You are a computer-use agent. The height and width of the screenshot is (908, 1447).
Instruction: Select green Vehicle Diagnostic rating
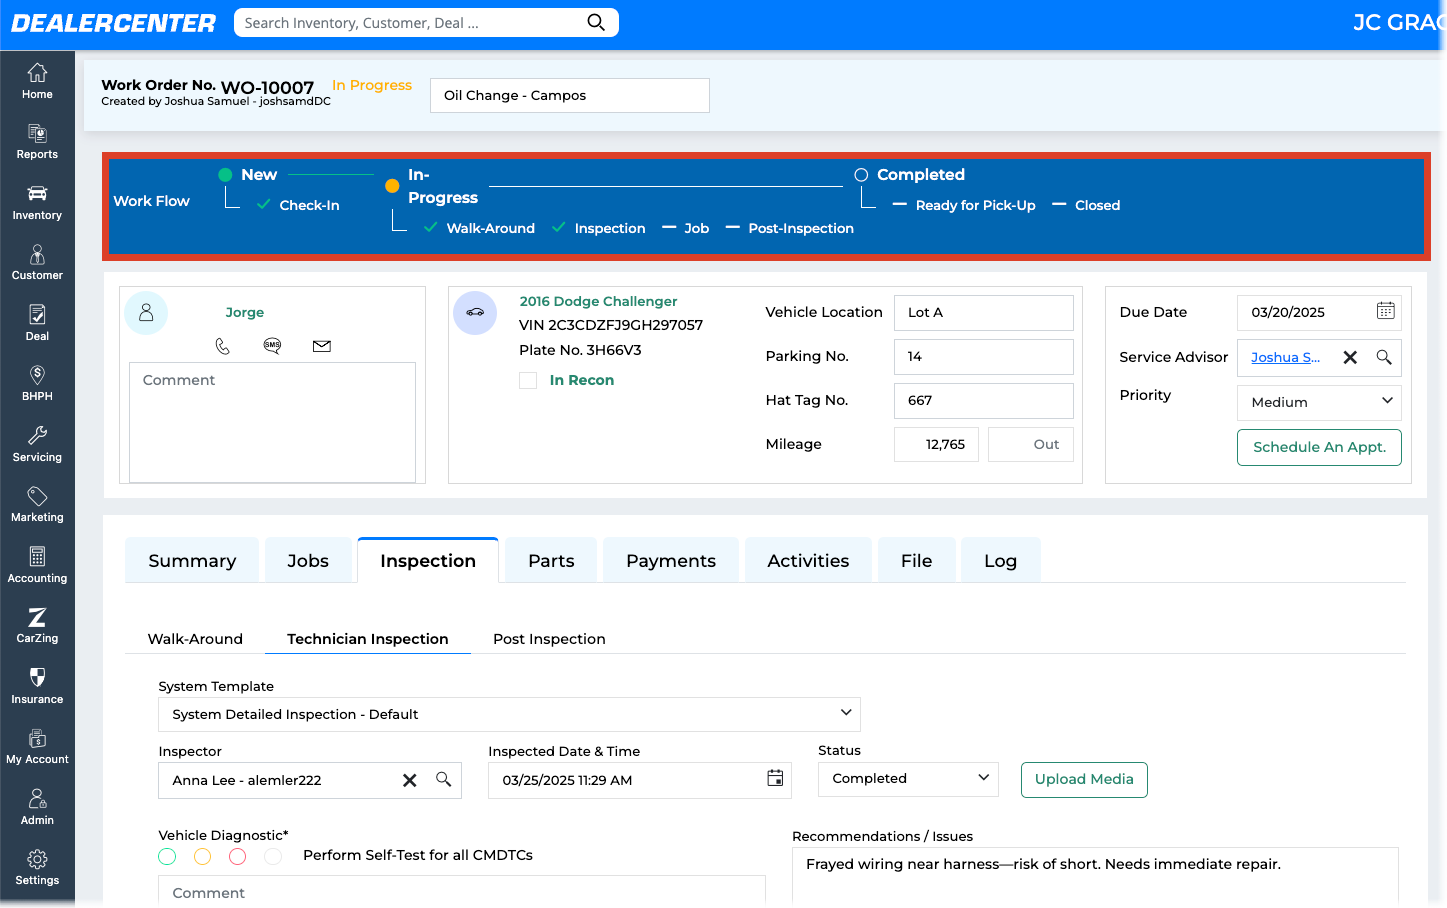click(167, 856)
